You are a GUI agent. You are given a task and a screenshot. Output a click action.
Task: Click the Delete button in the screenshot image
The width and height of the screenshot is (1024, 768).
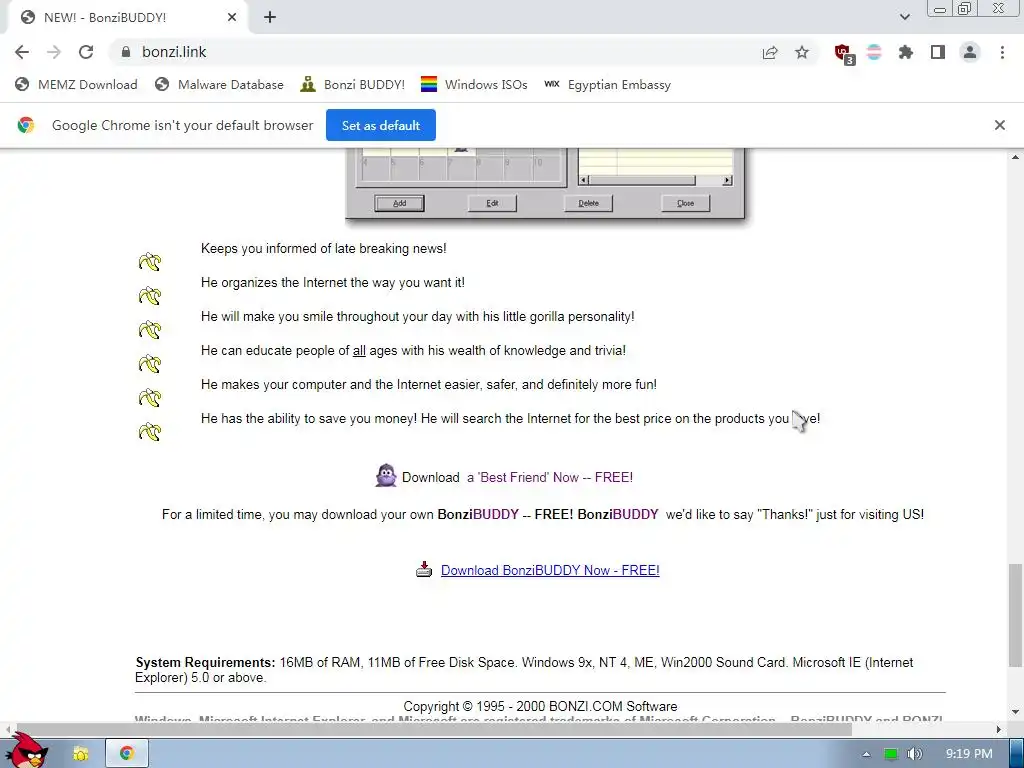(x=588, y=203)
